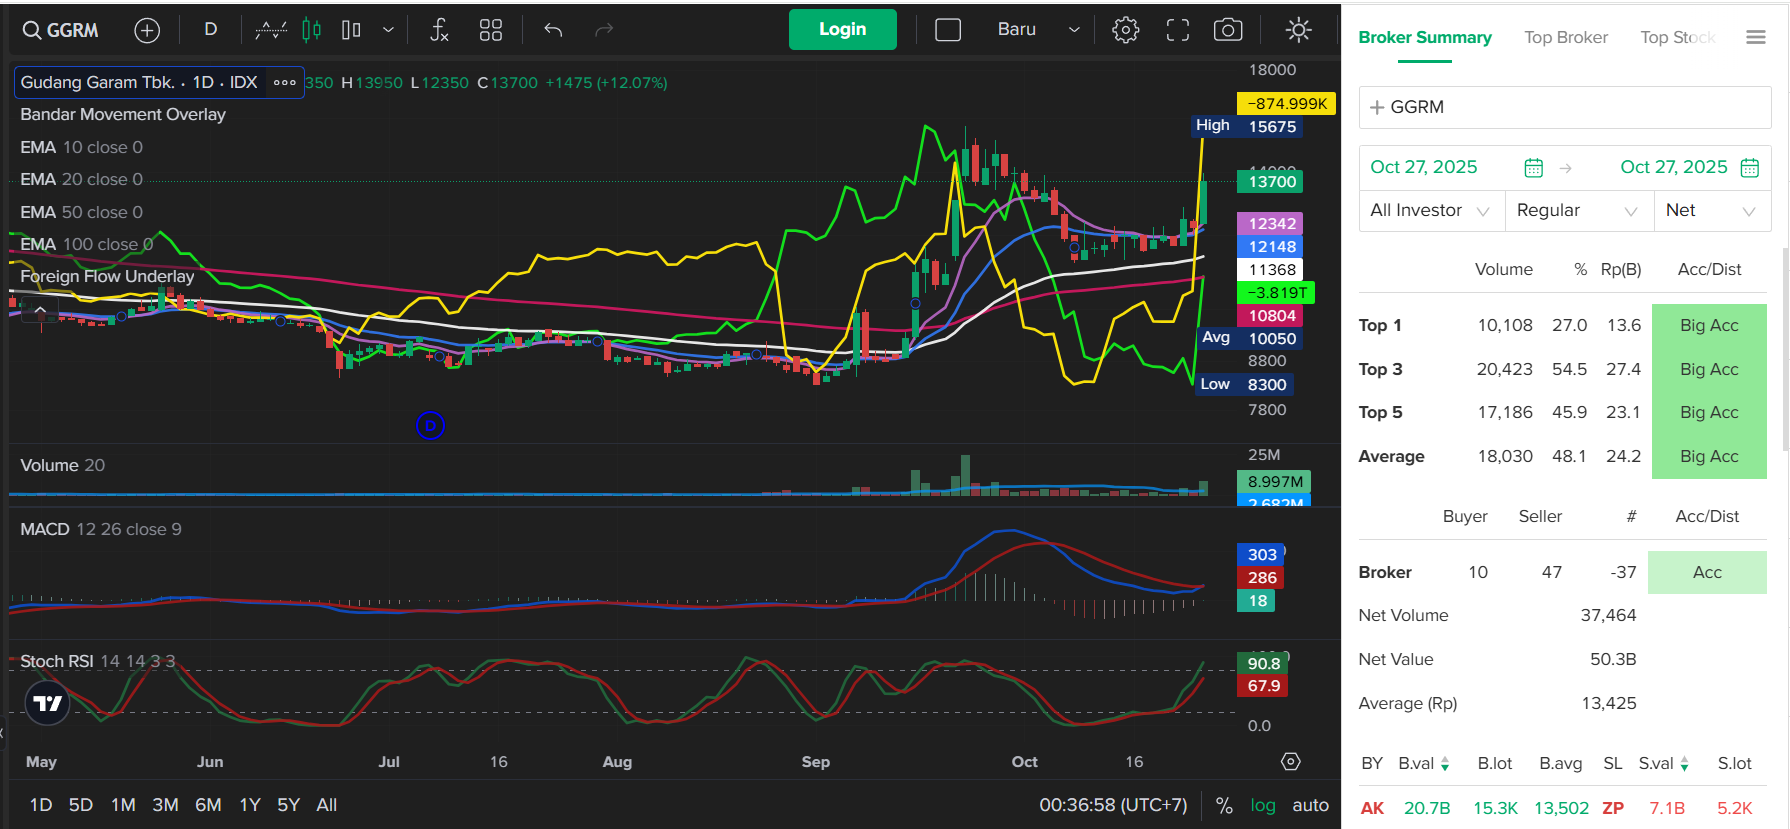Open the fx indicators icon

[x=439, y=30]
